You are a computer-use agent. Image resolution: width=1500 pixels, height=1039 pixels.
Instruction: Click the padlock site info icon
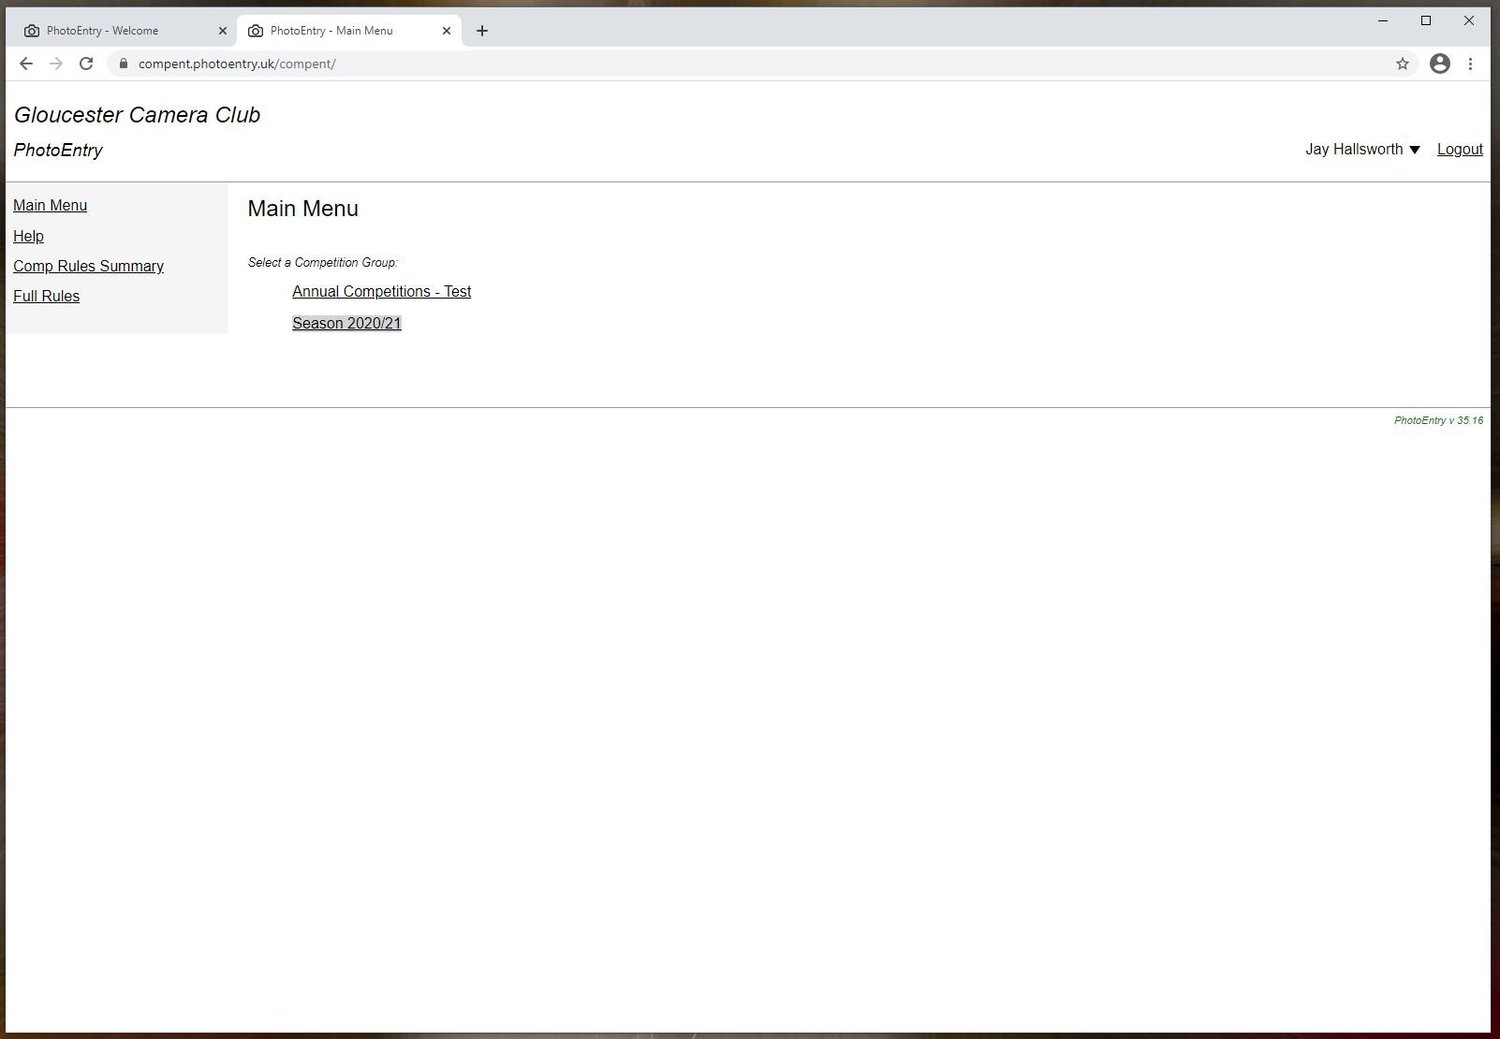(x=123, y=64)
